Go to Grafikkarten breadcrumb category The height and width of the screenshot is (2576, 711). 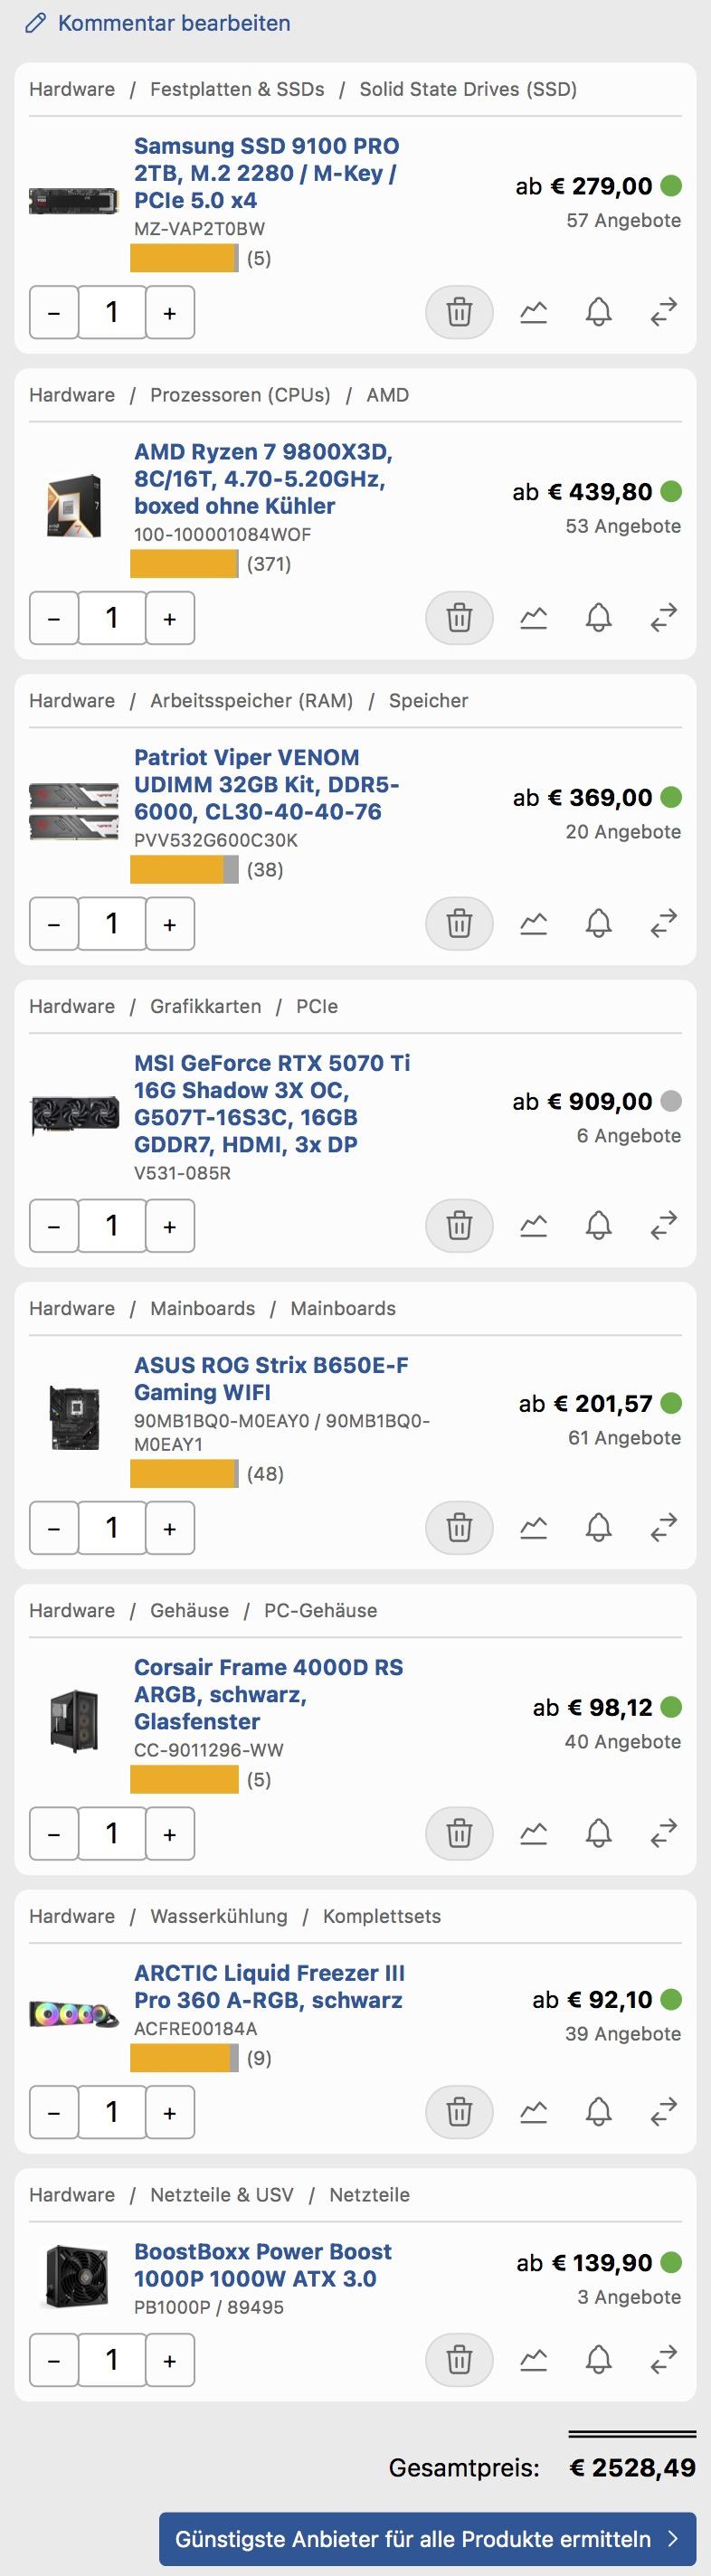click(x=205, y=1006)
